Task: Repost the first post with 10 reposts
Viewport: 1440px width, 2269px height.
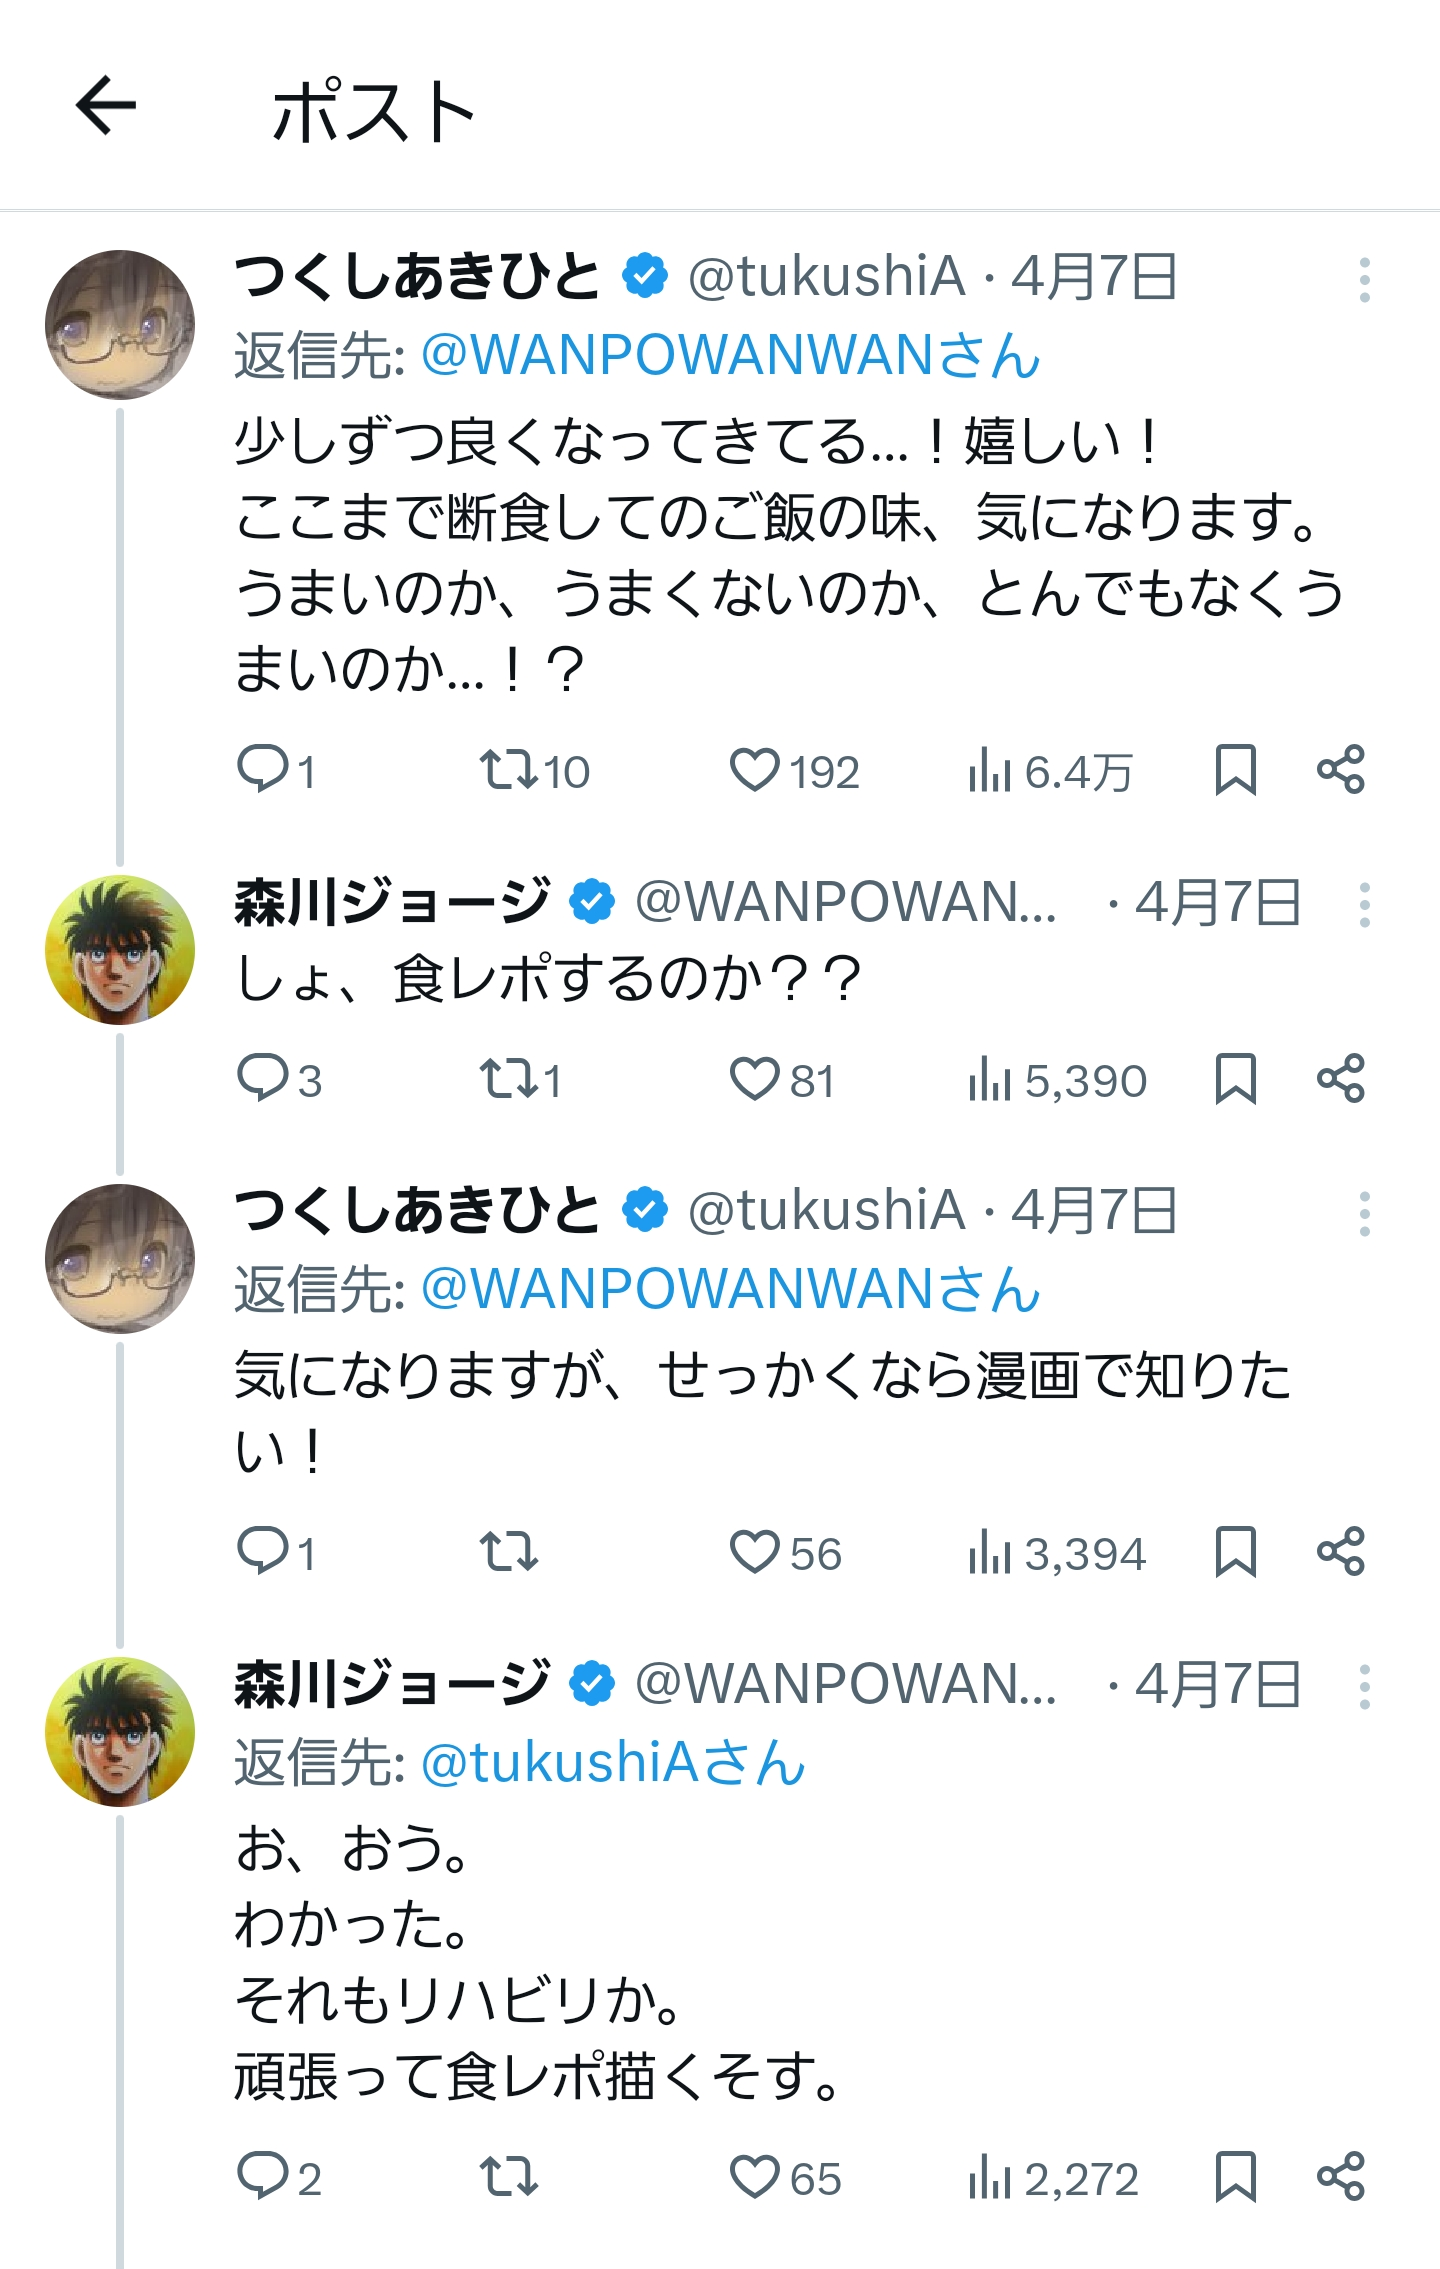Action: pos(509,771)
